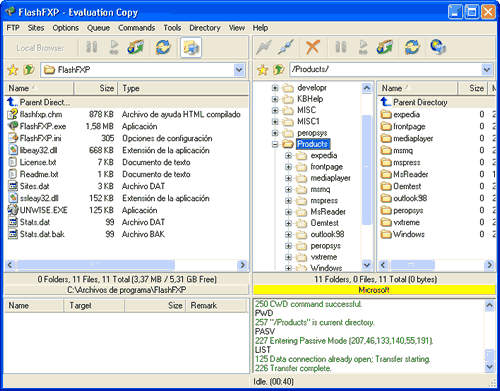The height and width of the screenshot is (391, 500).
Task: Click the red X abort icon
Action: point(313,47)
